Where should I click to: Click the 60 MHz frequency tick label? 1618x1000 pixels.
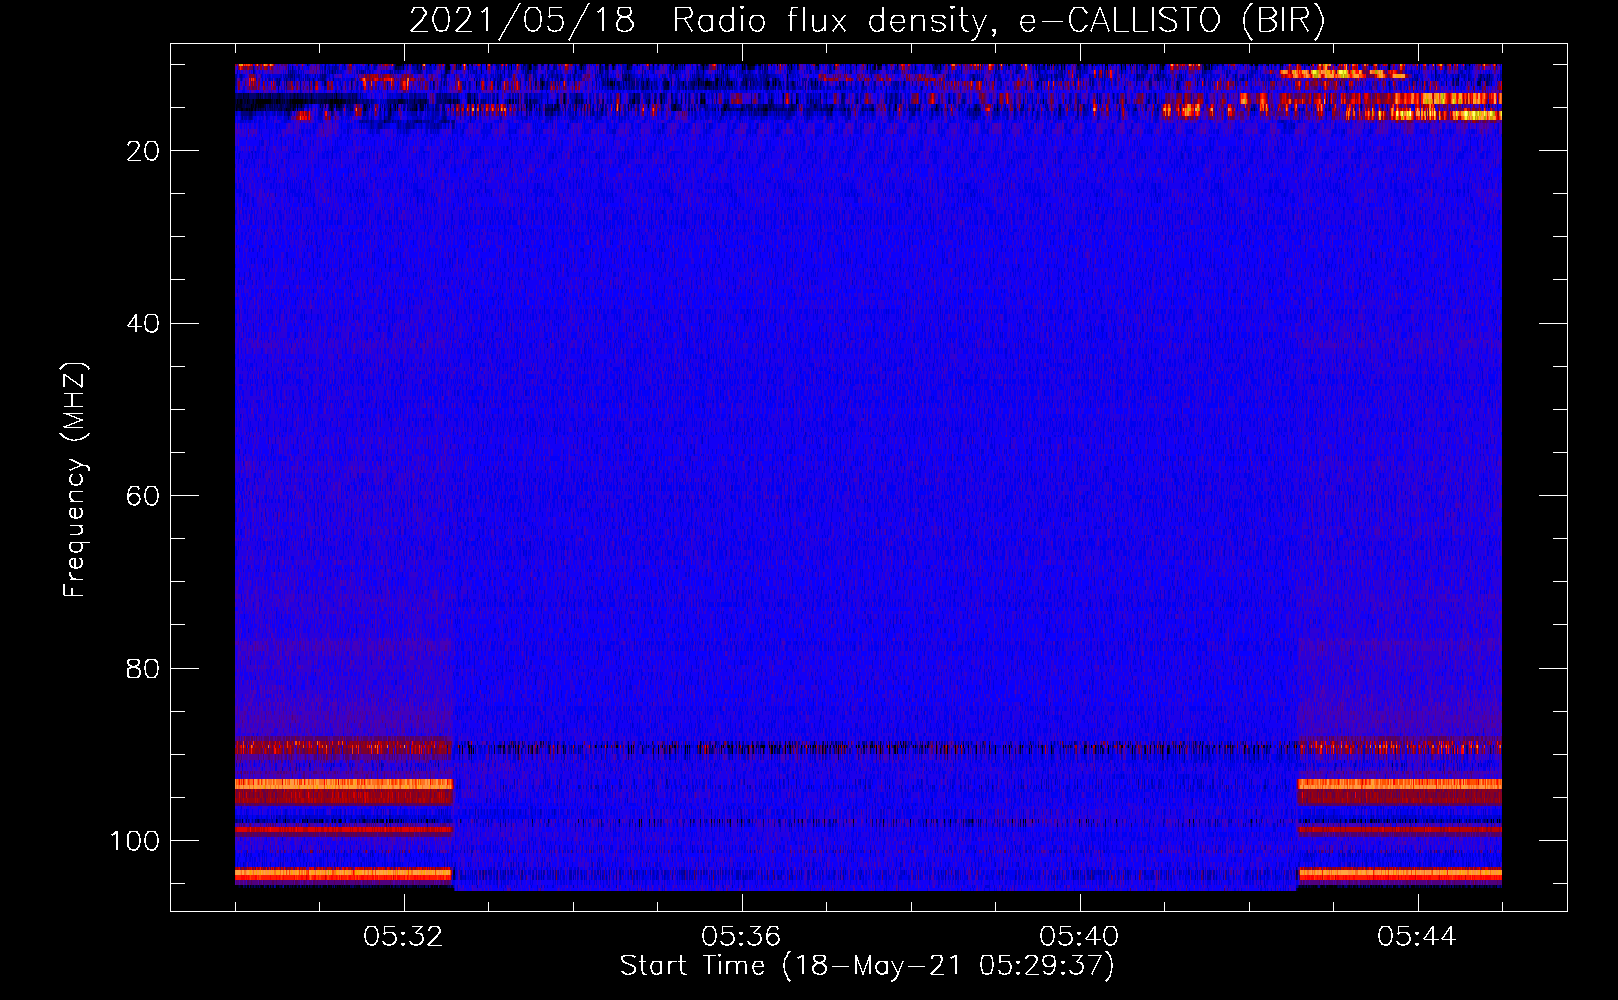(143, 496)
